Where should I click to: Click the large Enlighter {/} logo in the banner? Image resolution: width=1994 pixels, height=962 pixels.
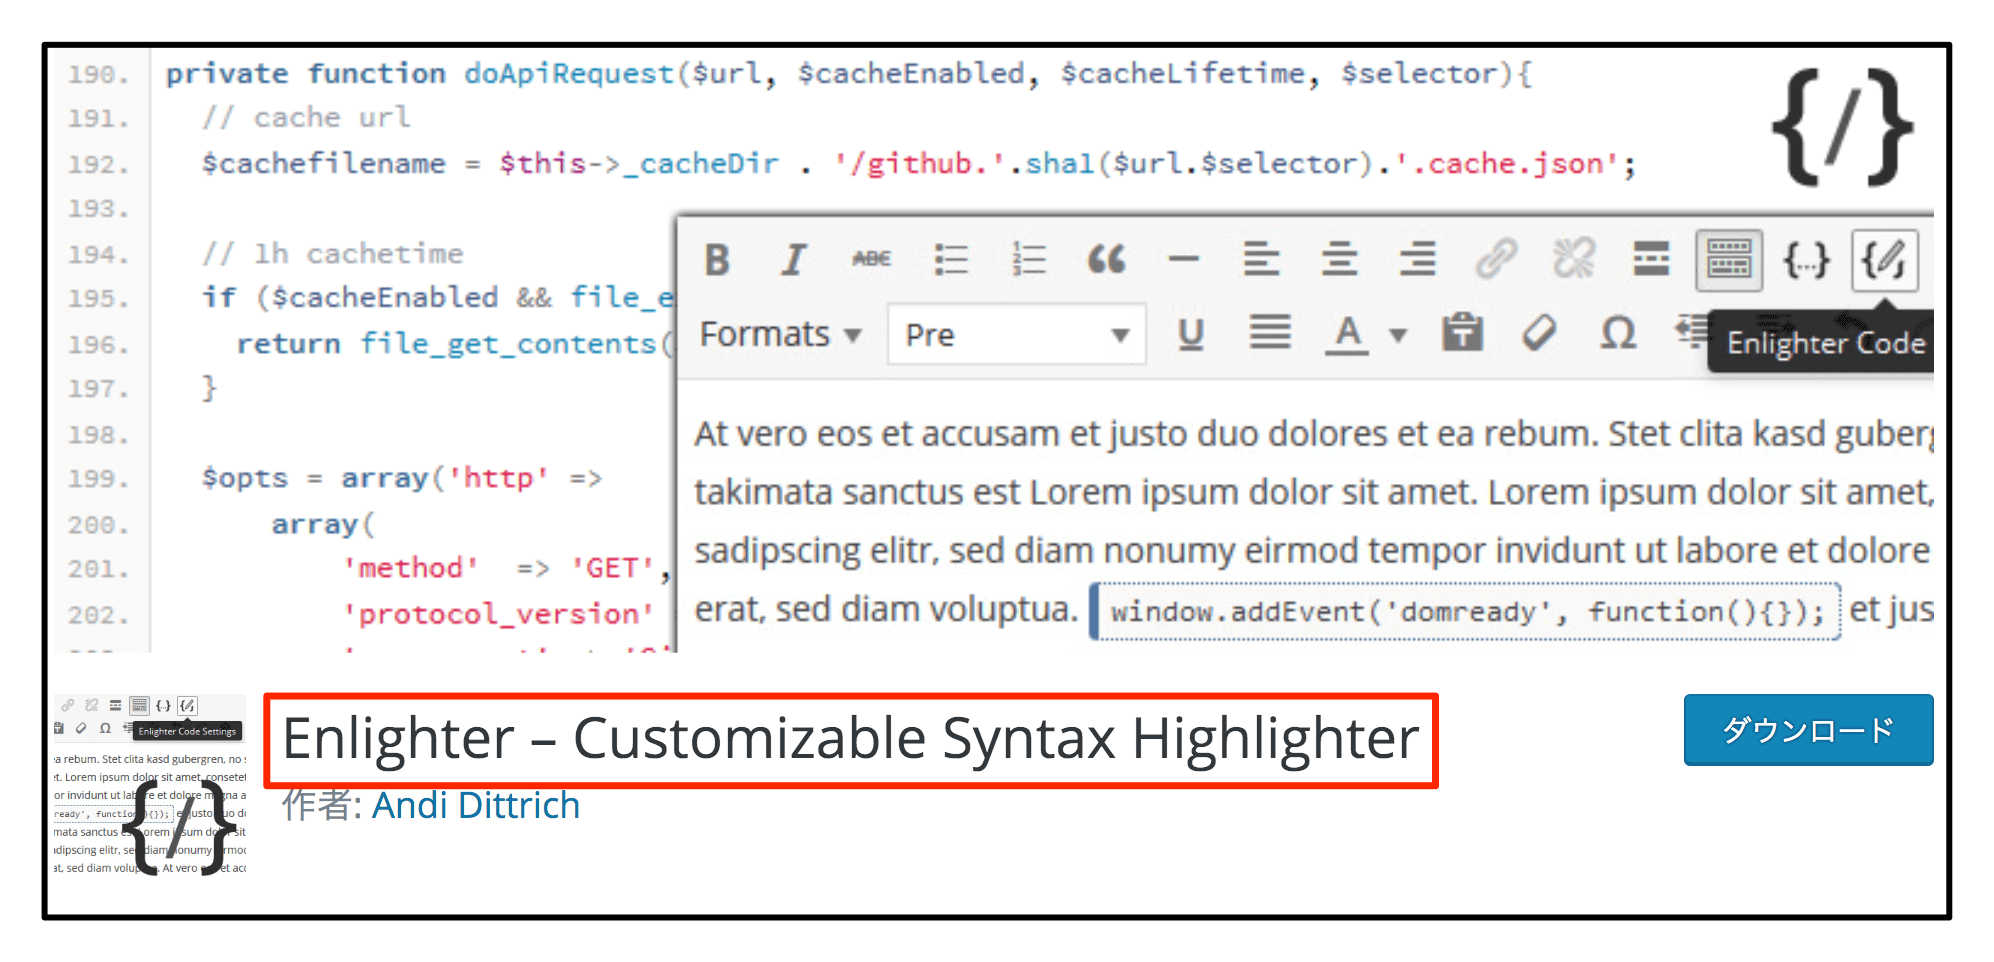point(1841,127)
